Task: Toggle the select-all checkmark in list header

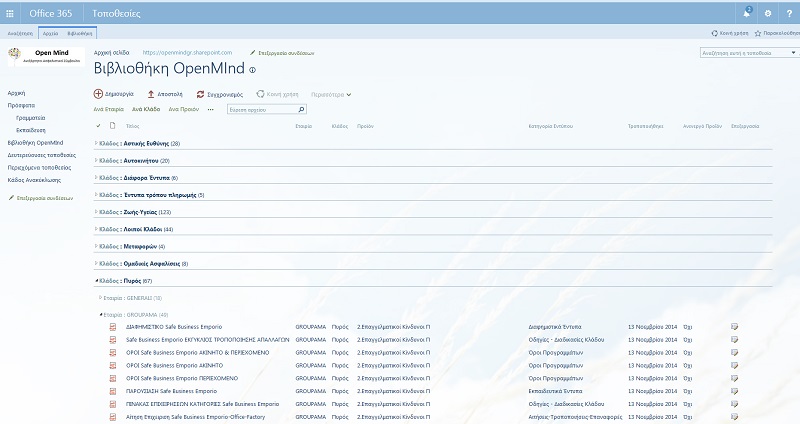Action: click(x=98, y=126)
